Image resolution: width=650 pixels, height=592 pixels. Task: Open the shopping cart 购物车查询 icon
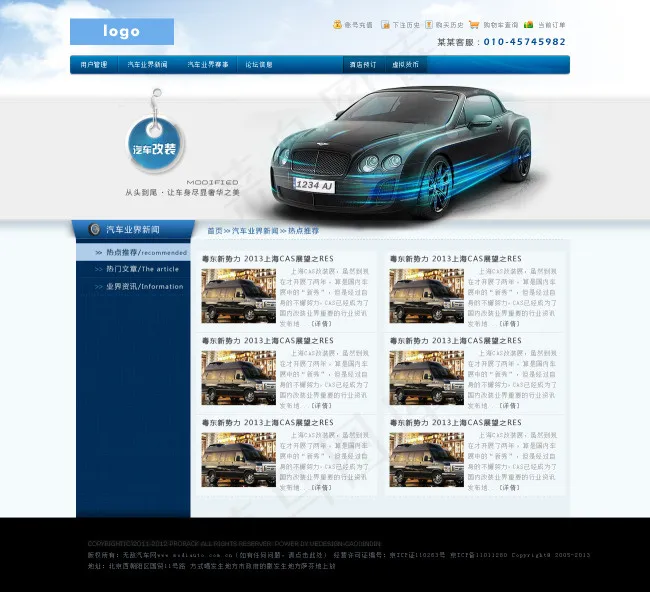474,24
